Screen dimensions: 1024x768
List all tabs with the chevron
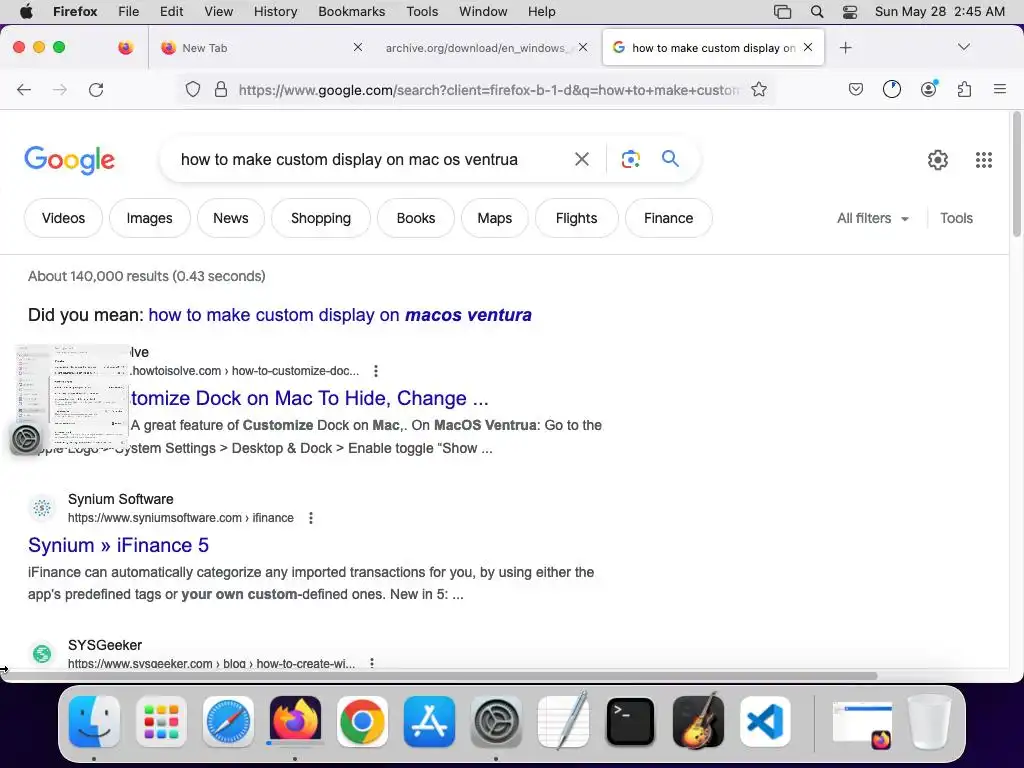click(963, 47)
